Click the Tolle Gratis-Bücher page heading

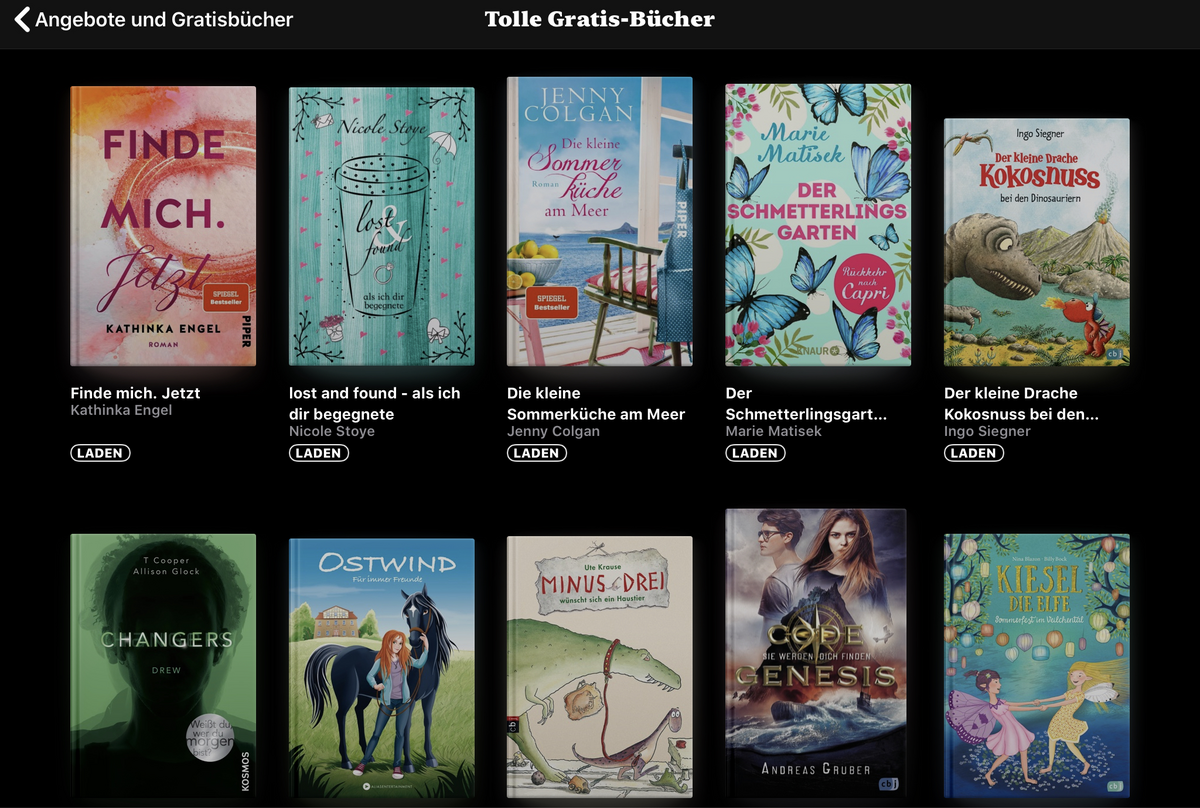click(x=600, y=19)
